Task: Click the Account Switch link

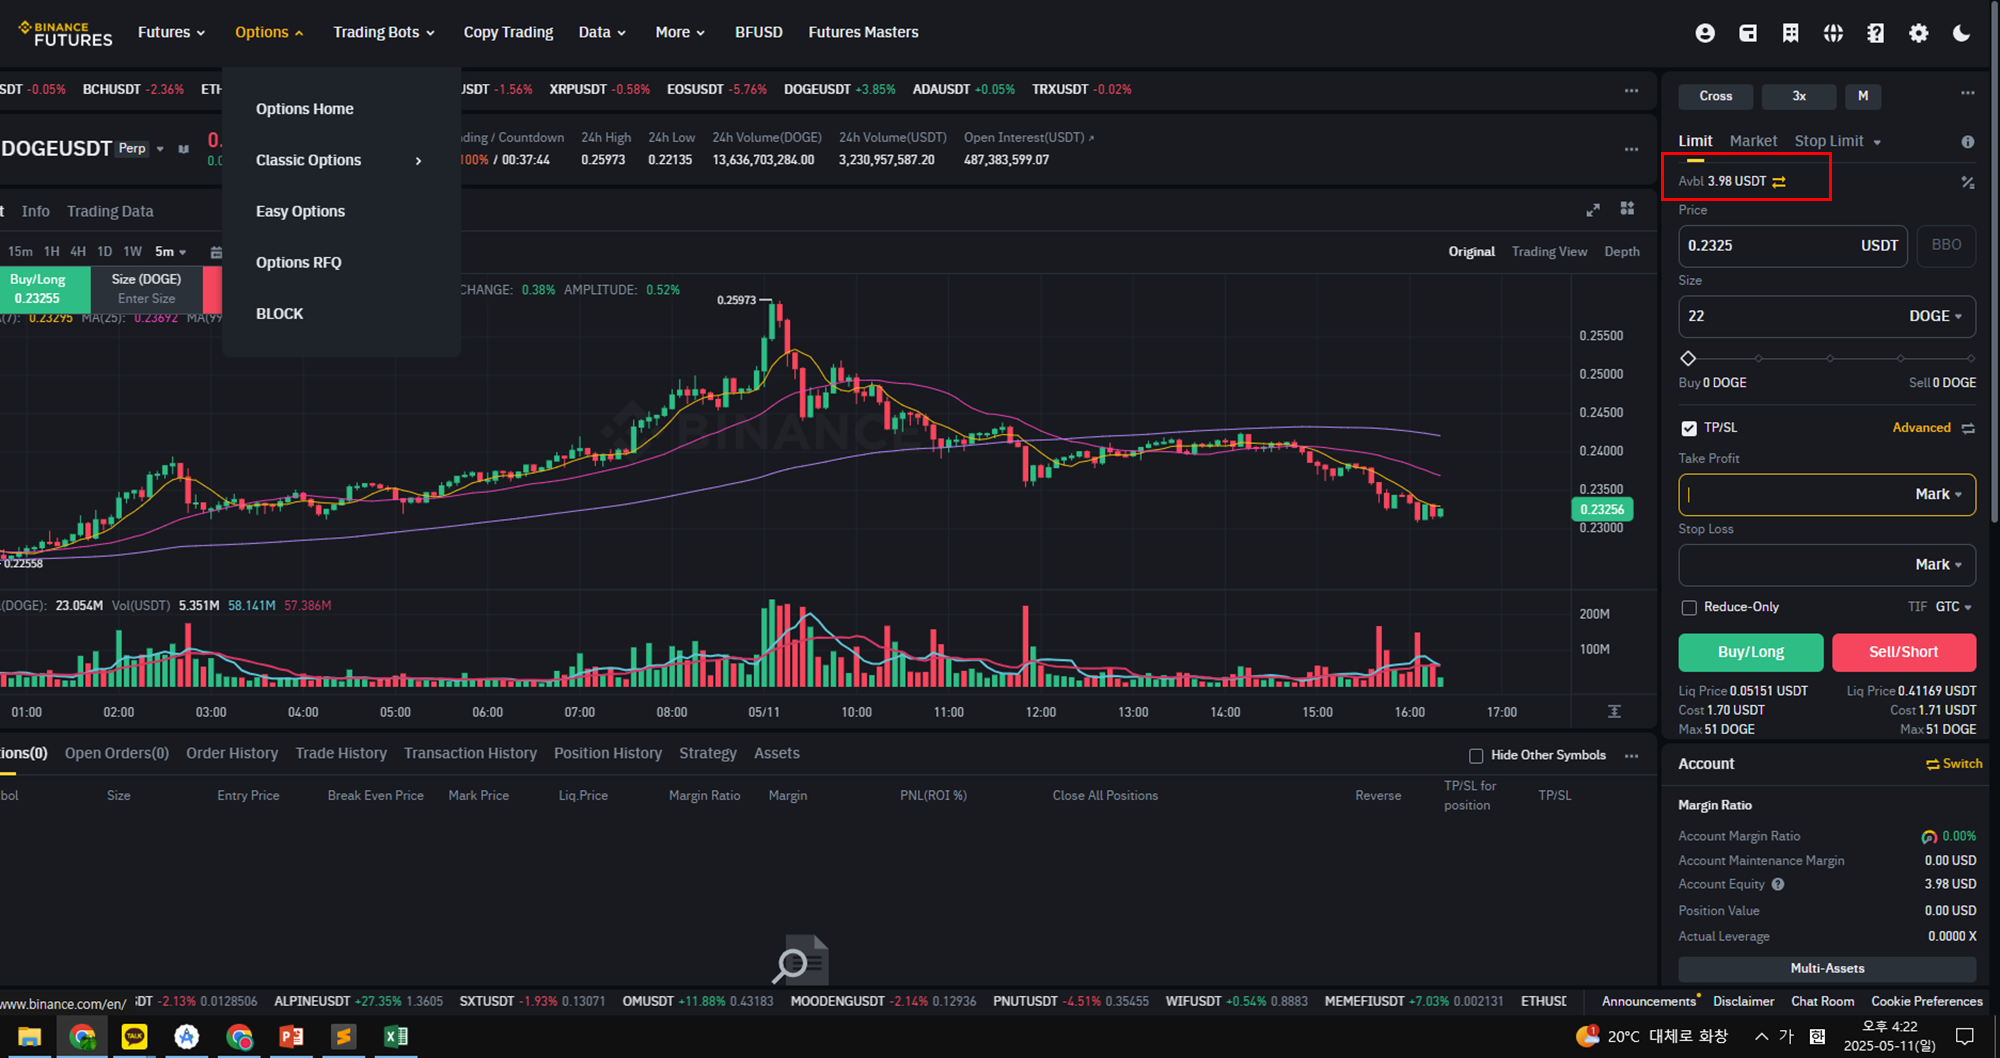Action: tap(1954, 764)
